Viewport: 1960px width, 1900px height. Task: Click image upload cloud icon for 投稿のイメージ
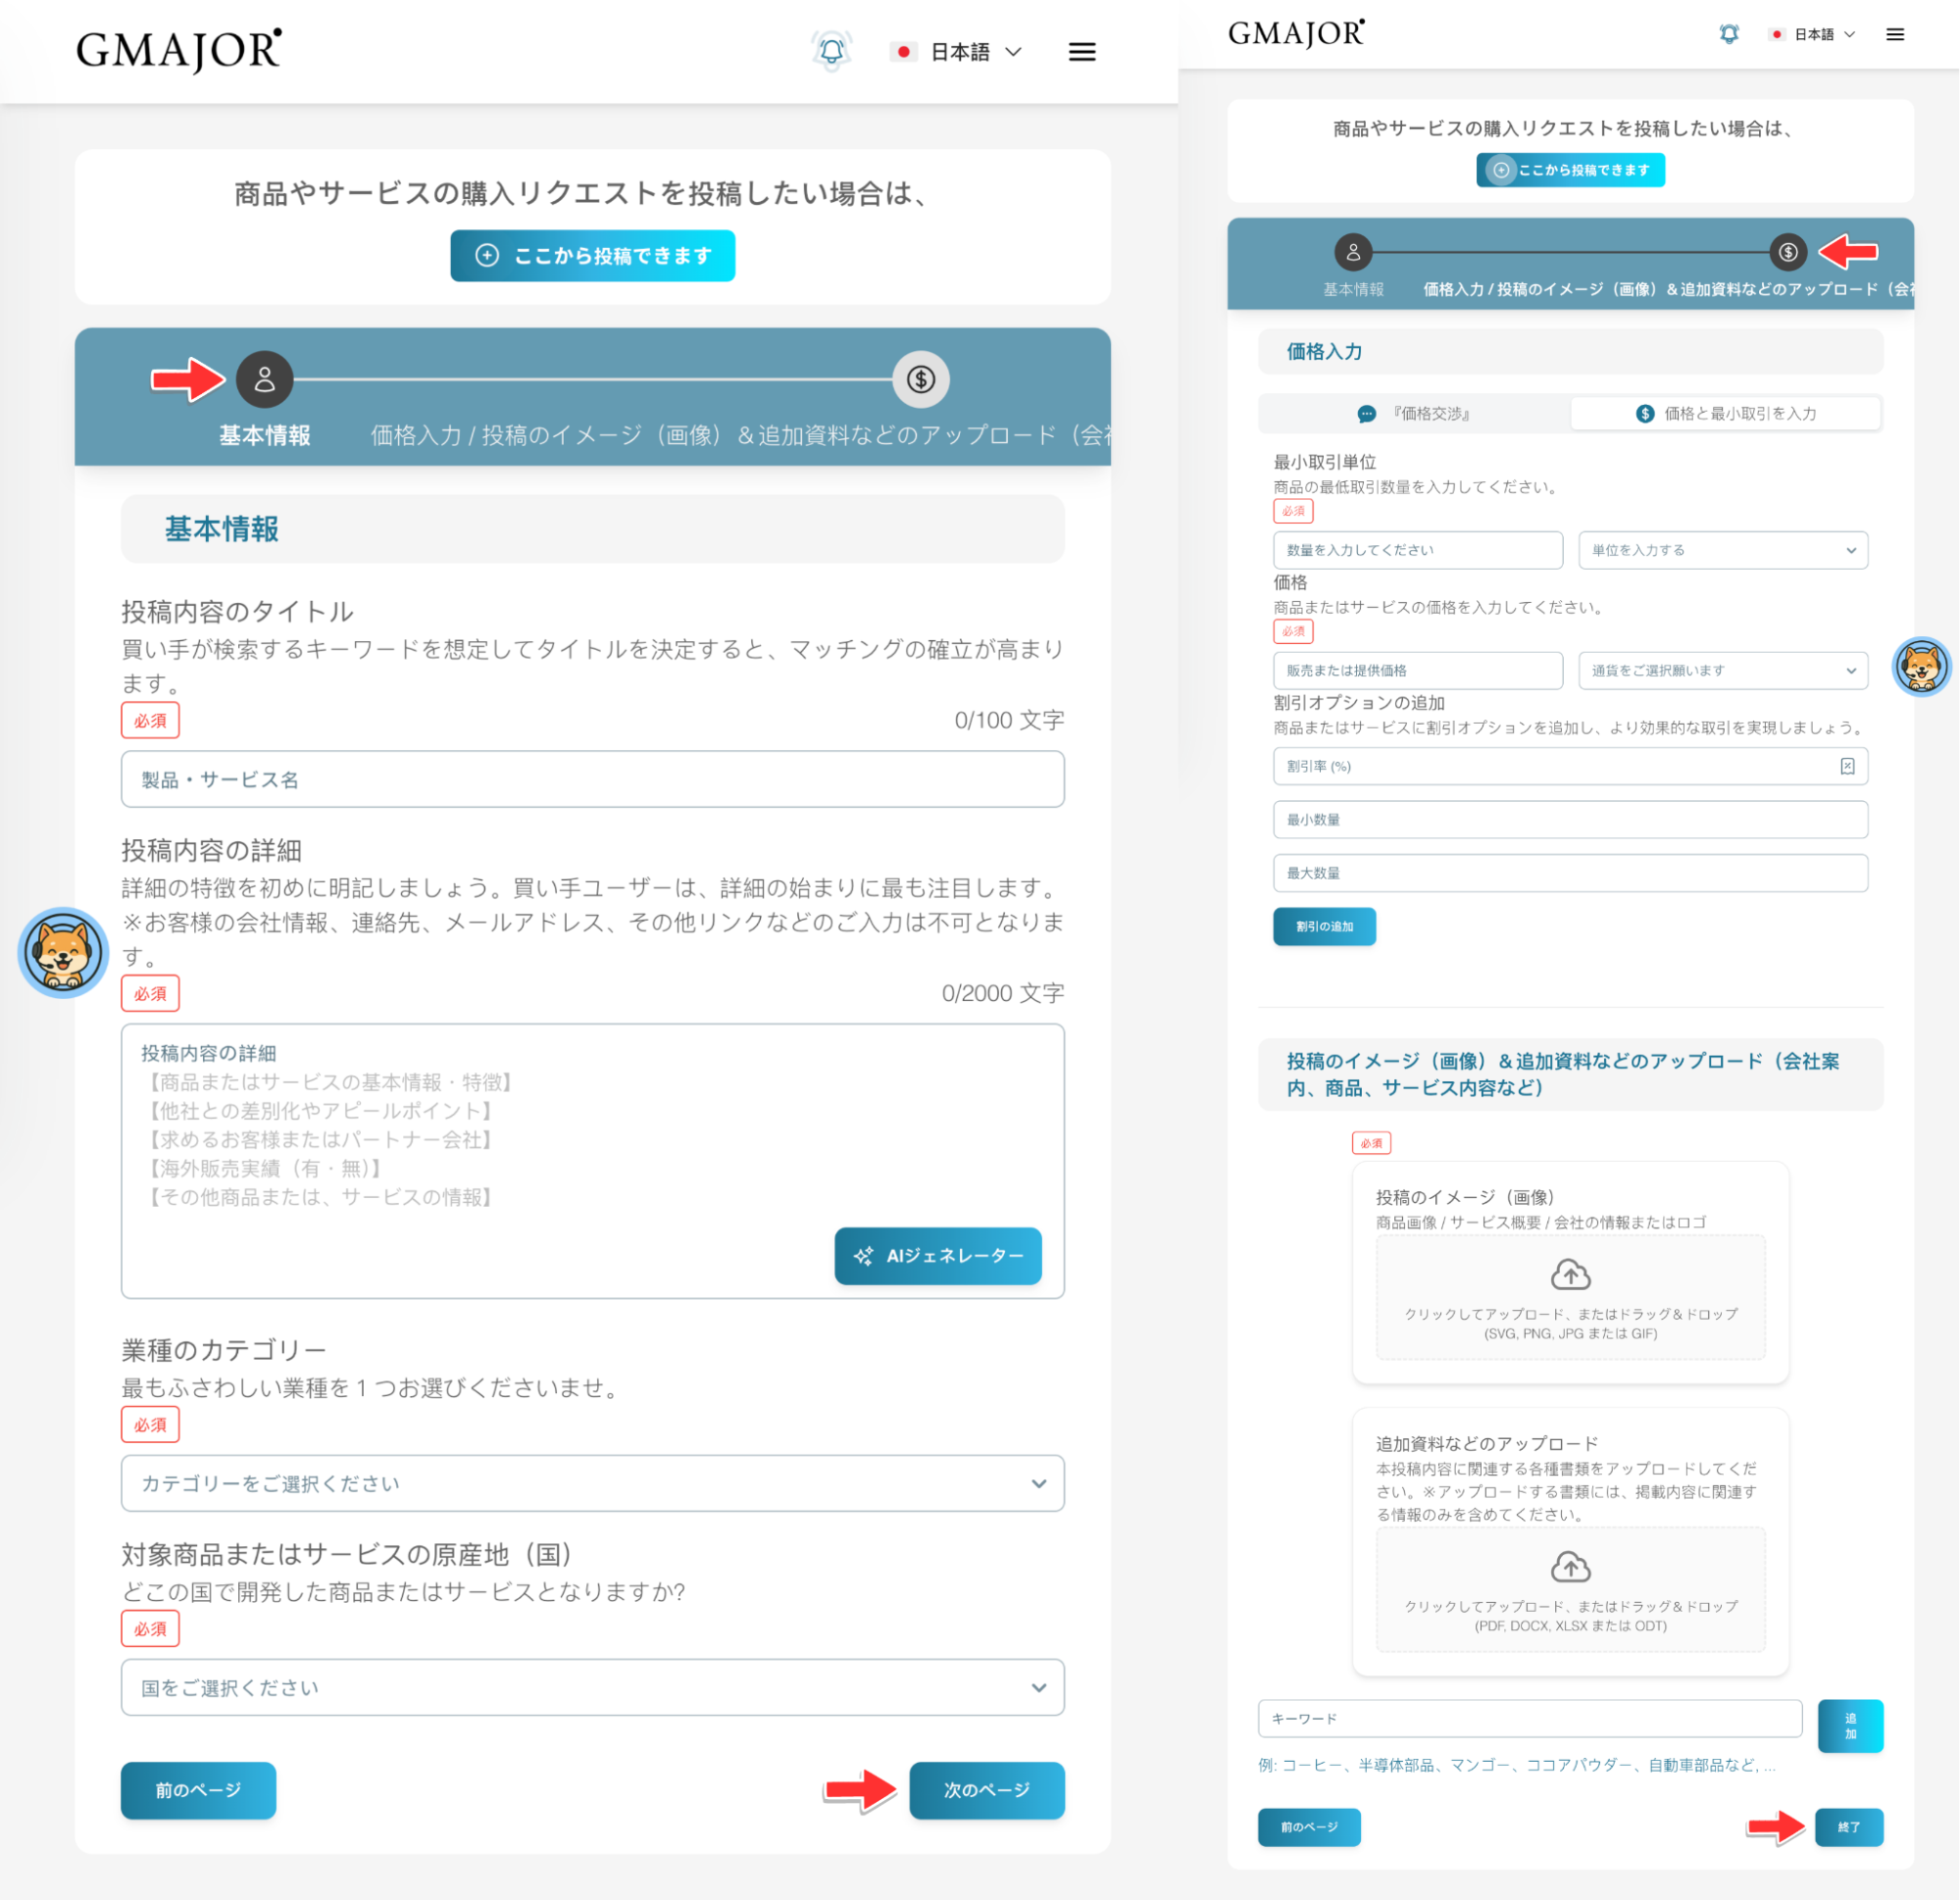pos(1570,1275)
